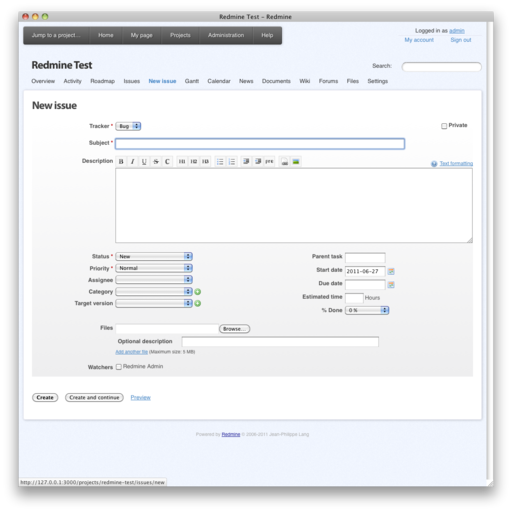Switch to the Documents tab
The image size is (512, 512).
(276, 81)
